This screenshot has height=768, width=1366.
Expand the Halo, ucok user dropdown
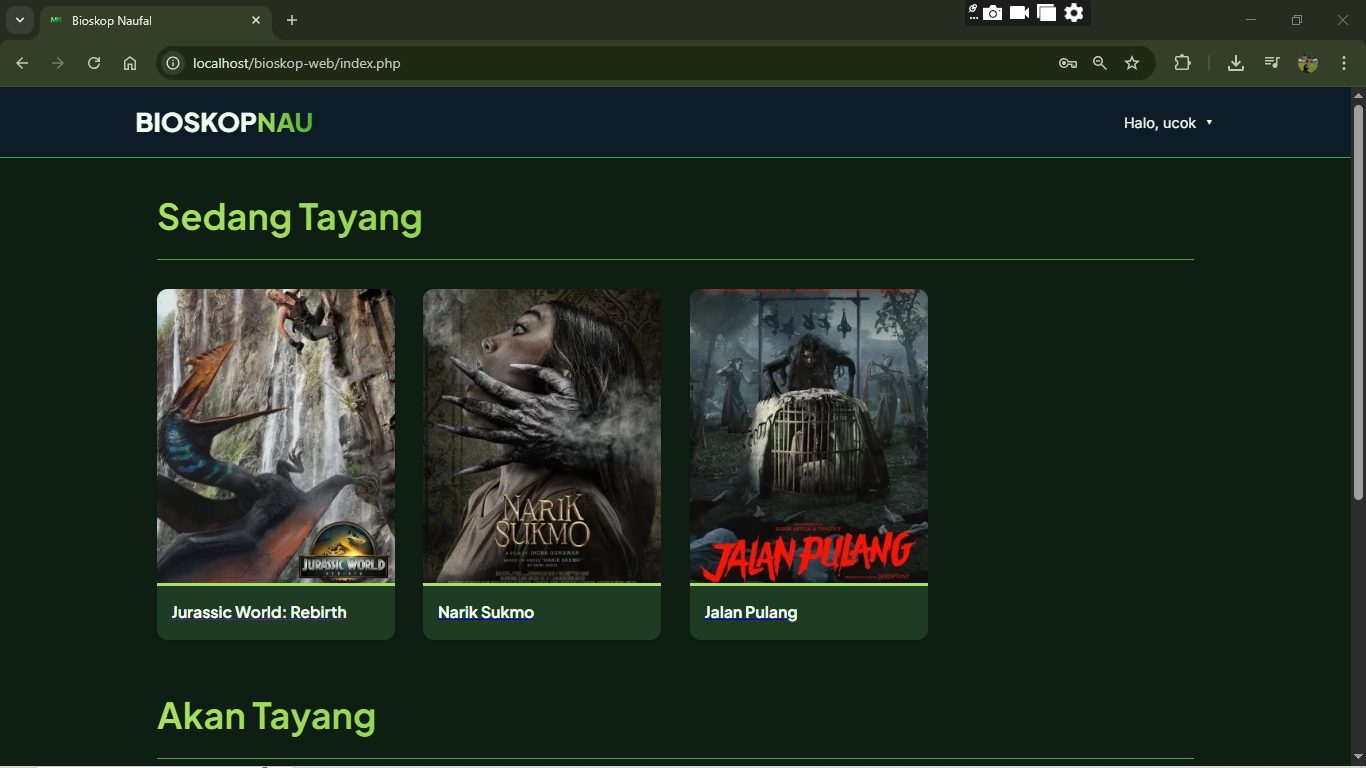point(1168,123)
